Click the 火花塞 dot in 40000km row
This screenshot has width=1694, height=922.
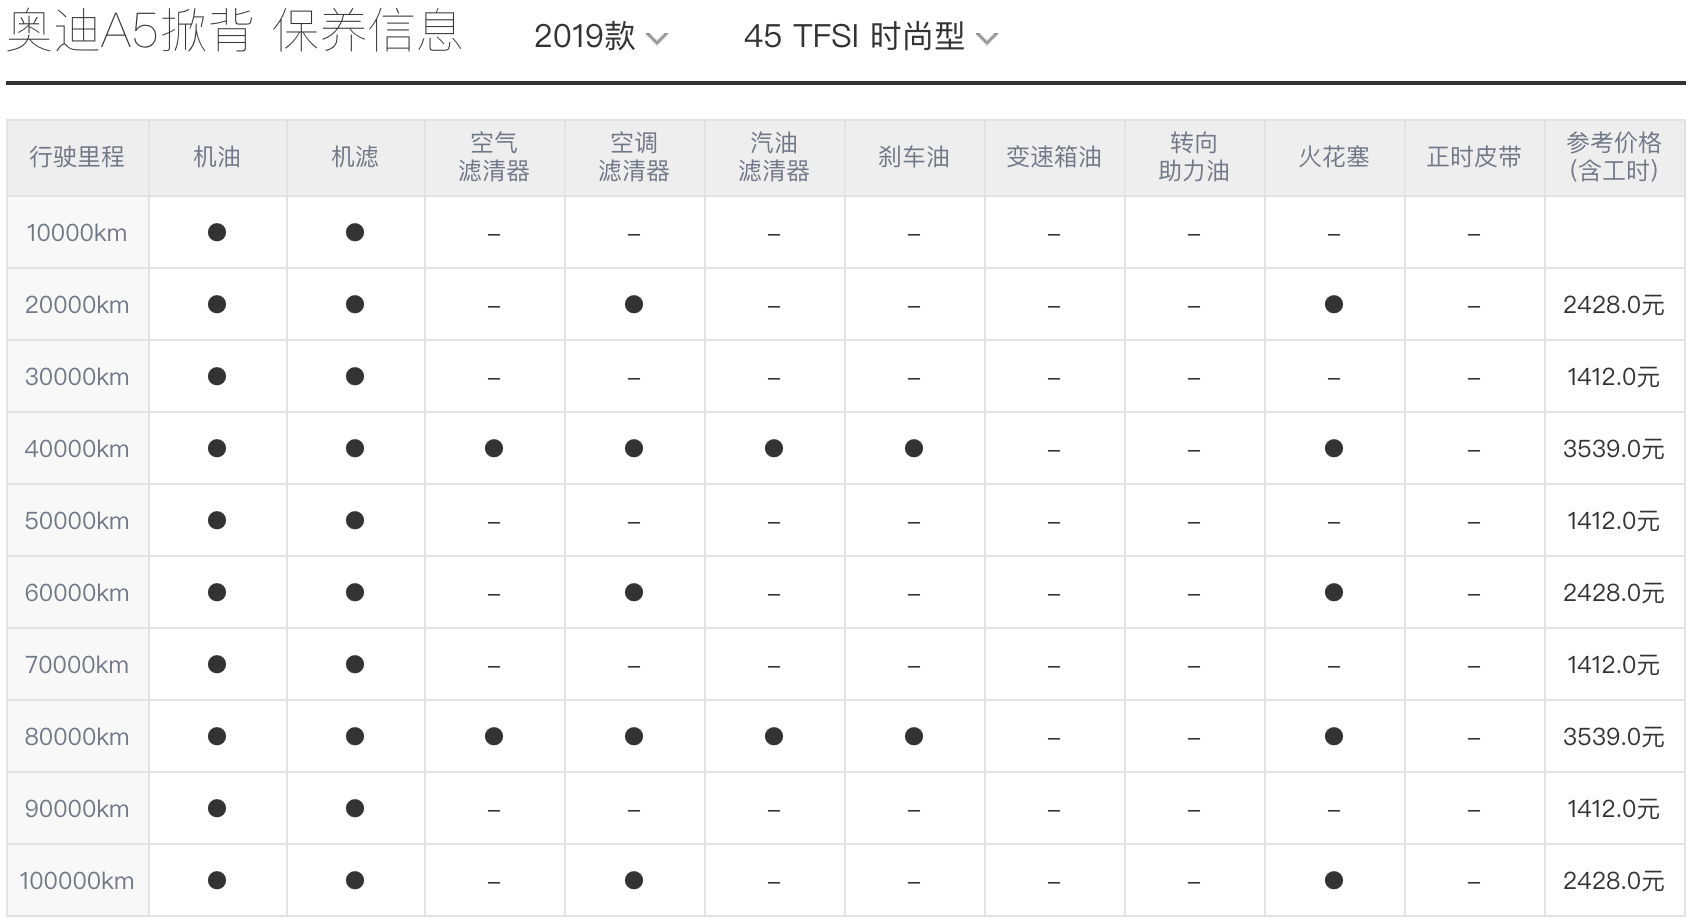pos(1334,449)
